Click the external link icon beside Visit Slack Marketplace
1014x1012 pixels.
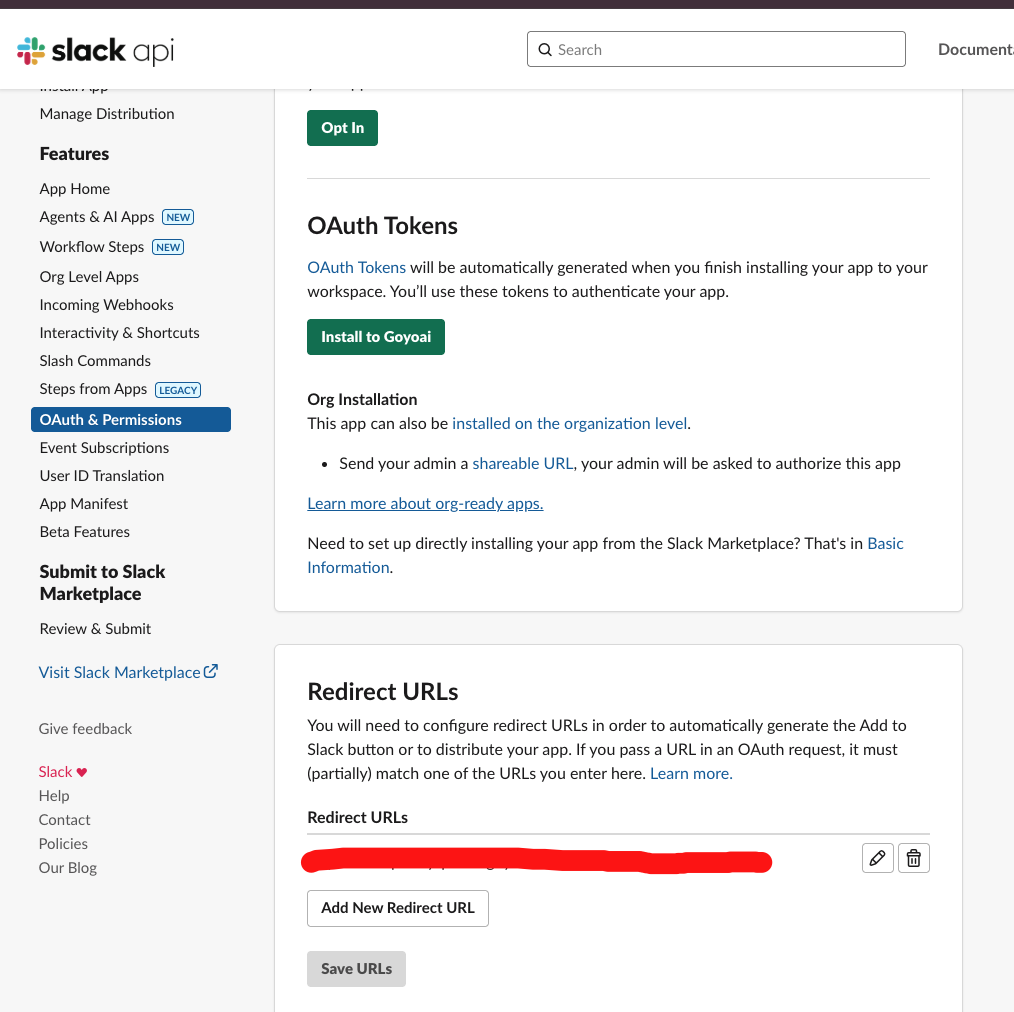pyautogui.click(x=211, y=671)
